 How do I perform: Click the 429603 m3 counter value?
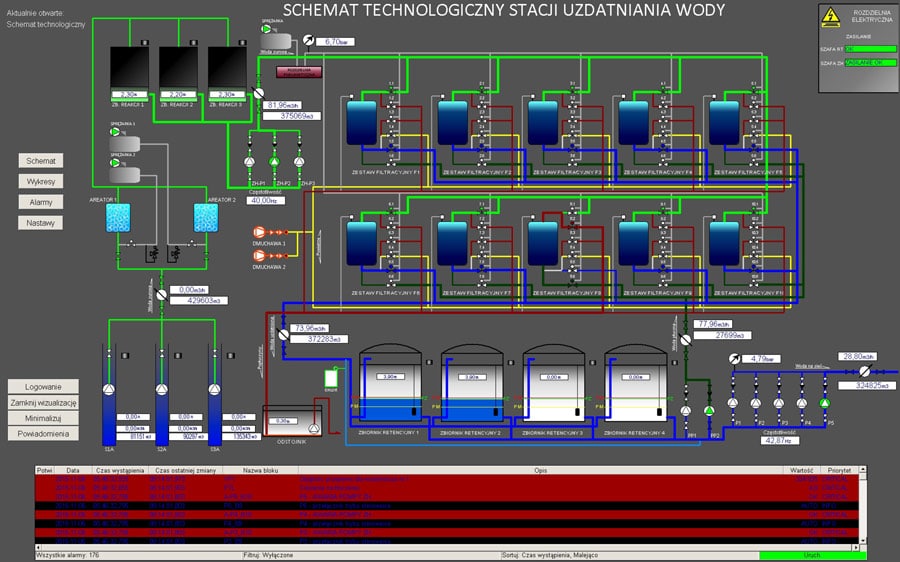199,300
